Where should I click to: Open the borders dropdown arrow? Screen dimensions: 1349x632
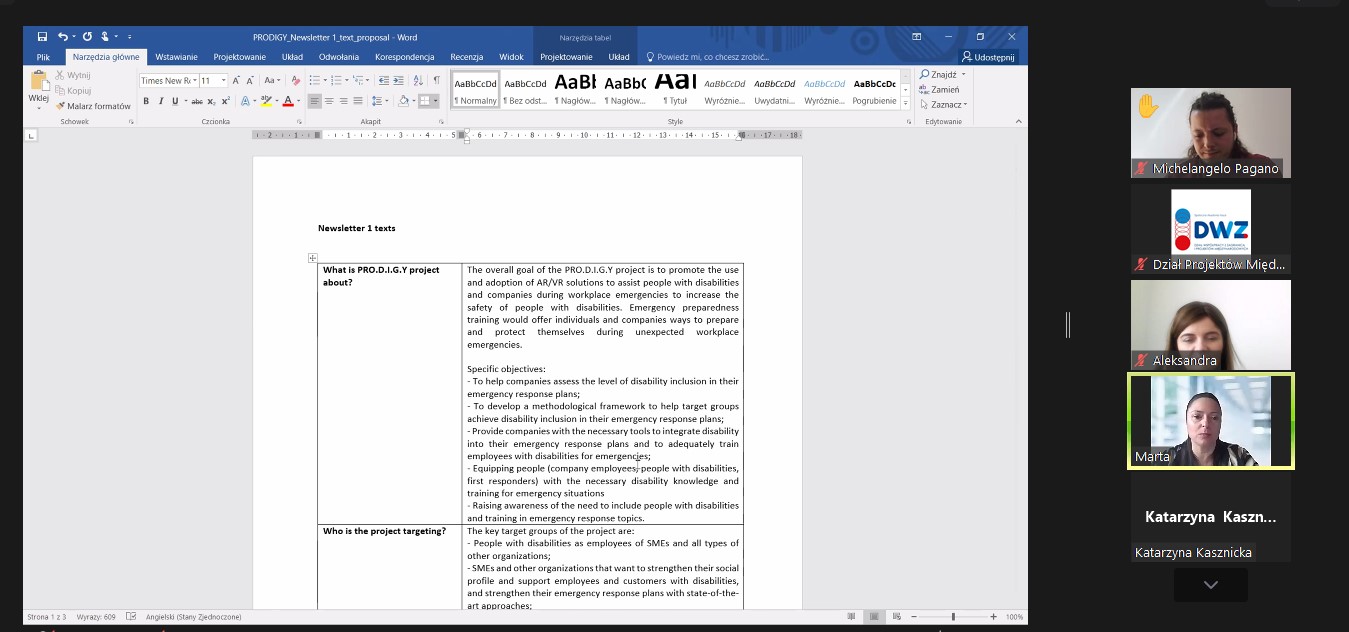coord(437,101)
